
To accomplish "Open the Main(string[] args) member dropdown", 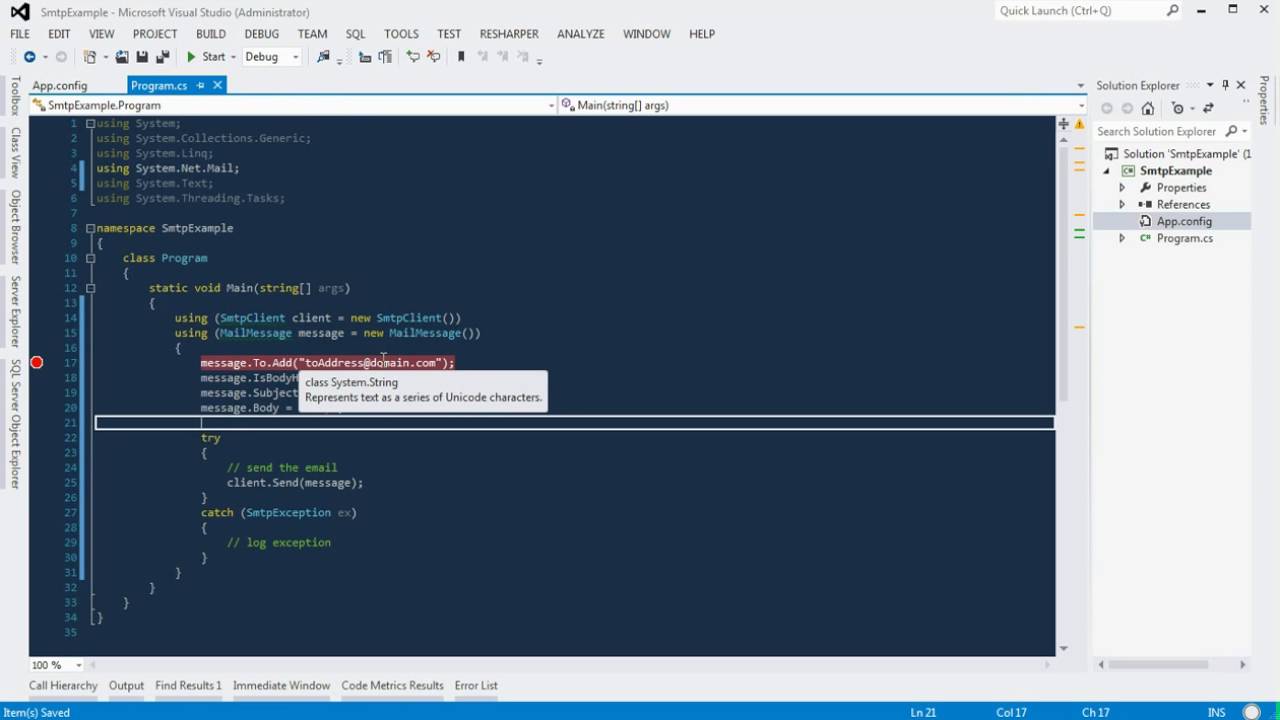I will tap(1080, 105).
